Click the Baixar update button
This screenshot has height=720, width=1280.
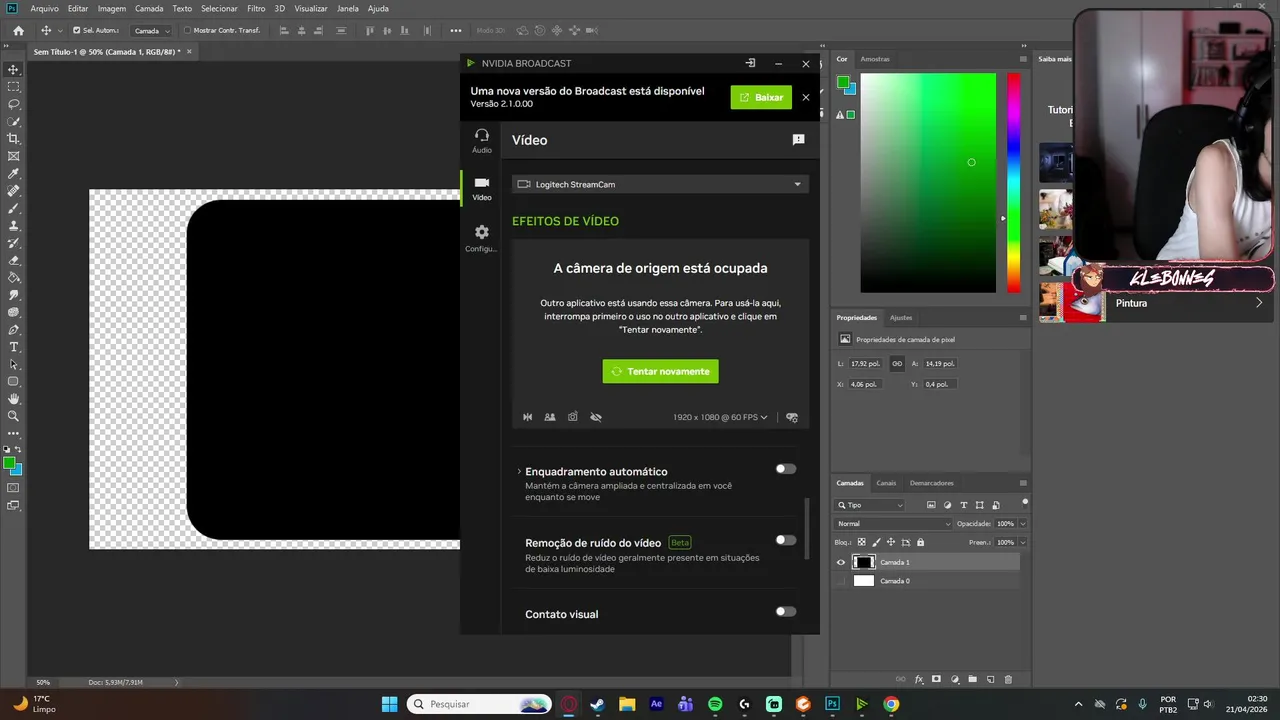pyautogui.click(x=761, y=97)
